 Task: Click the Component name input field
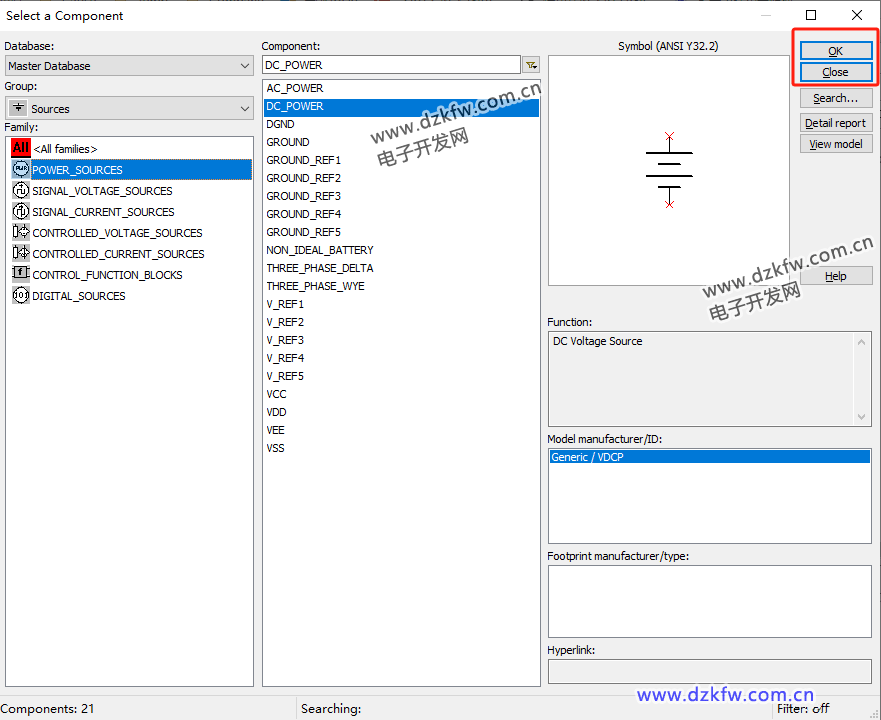(390, 65)
